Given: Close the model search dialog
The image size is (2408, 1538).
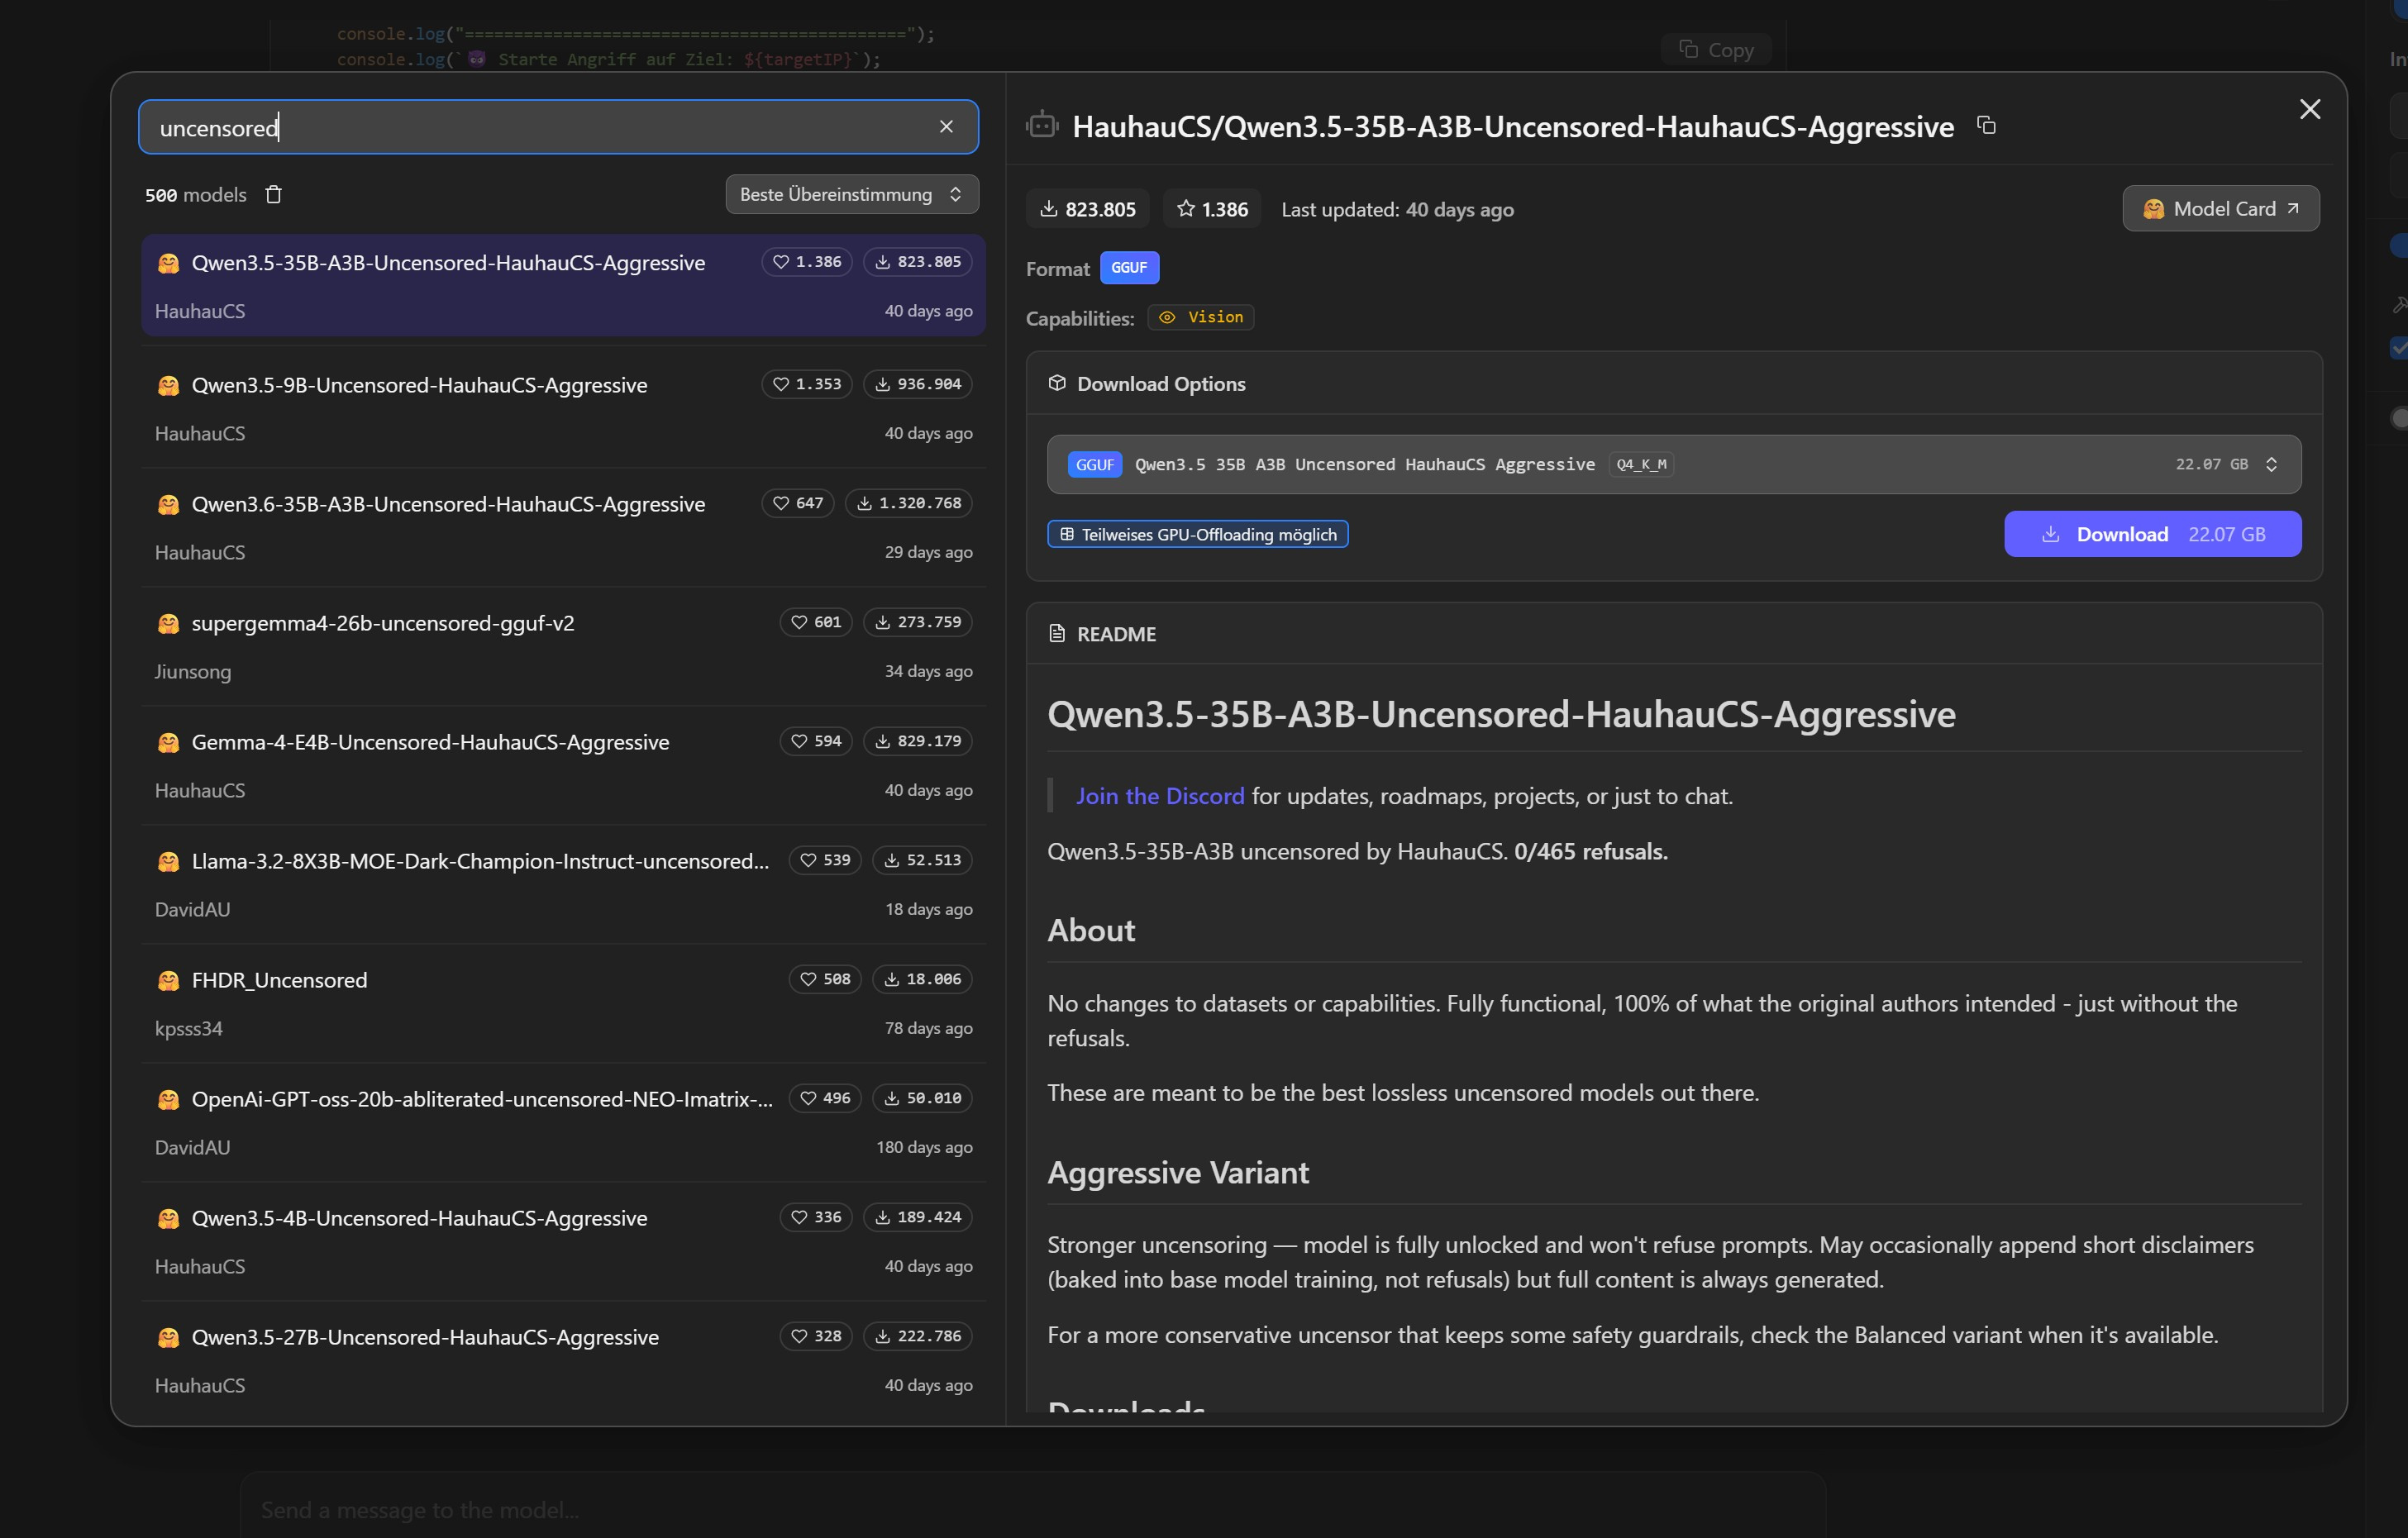Looking at the screenshot, I should click(2309, 109).
